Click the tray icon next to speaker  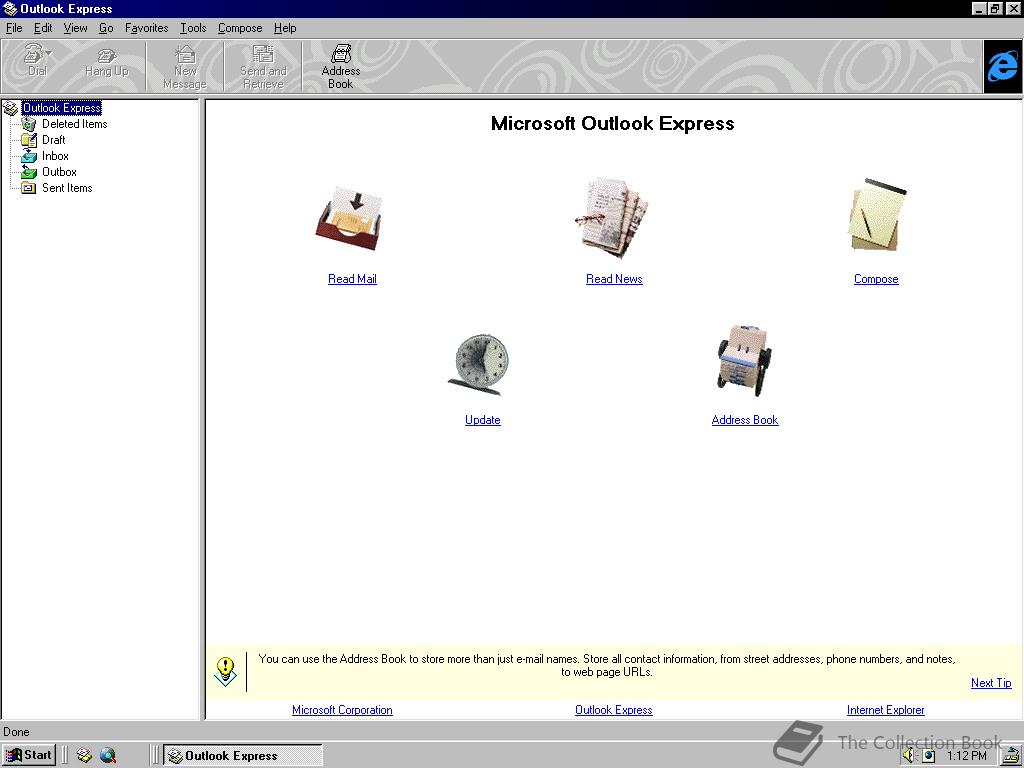pos(928,756)
